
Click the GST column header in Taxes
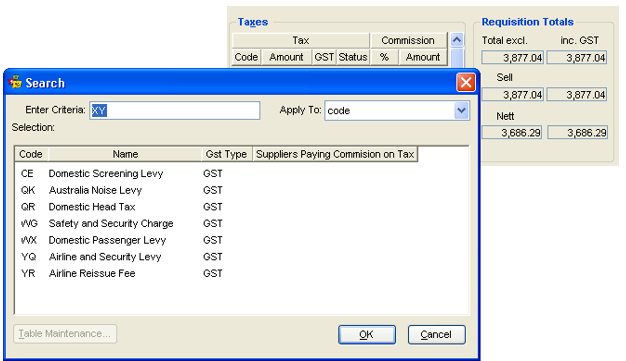(x=324, y=57)
